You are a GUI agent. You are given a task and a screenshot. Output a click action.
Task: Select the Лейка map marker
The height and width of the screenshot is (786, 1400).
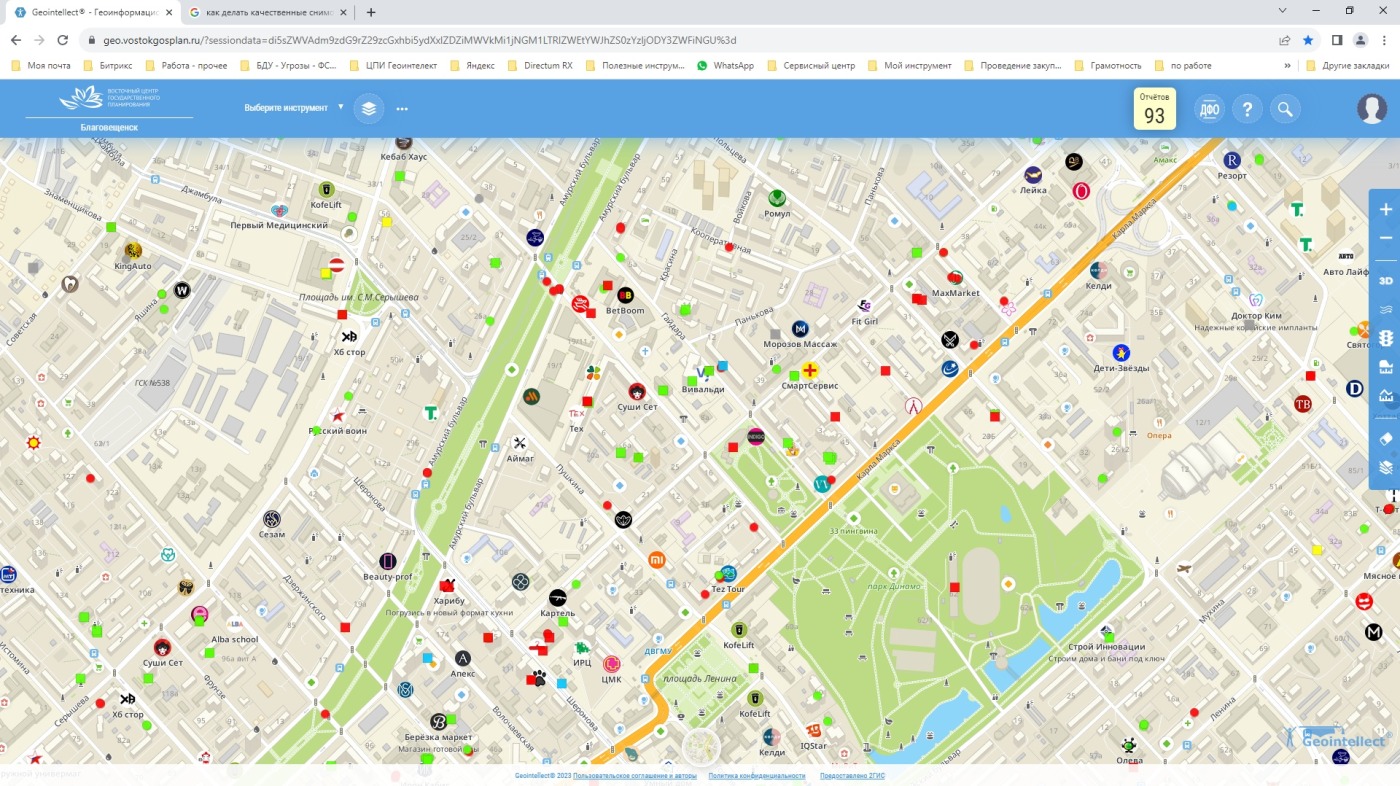pyautogui.click(x=1033, y=175)
